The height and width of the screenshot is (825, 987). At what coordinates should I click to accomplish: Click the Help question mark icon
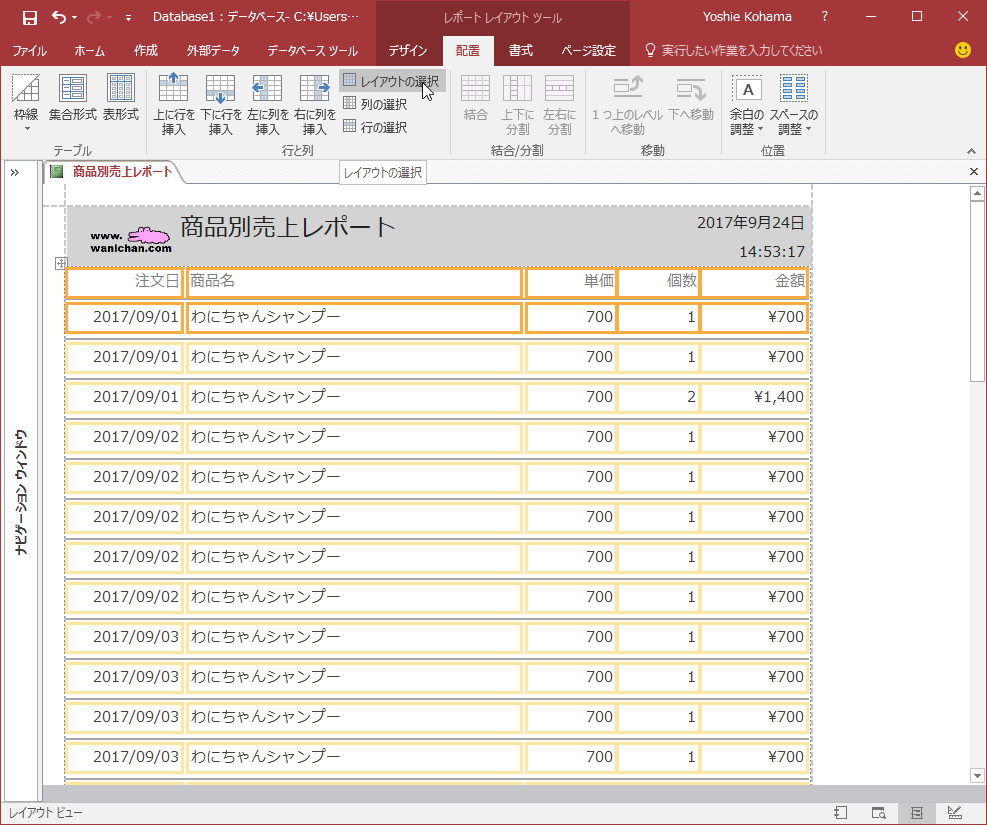tap(825, 17)
